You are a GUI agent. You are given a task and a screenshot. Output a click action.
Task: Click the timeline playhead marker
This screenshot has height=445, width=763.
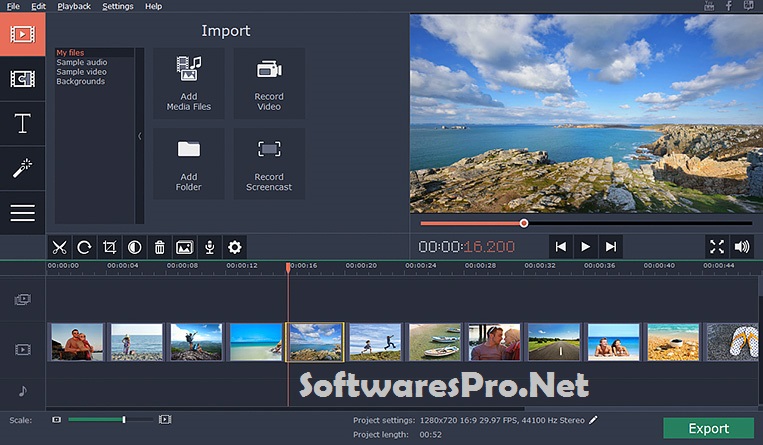(288, 267)
